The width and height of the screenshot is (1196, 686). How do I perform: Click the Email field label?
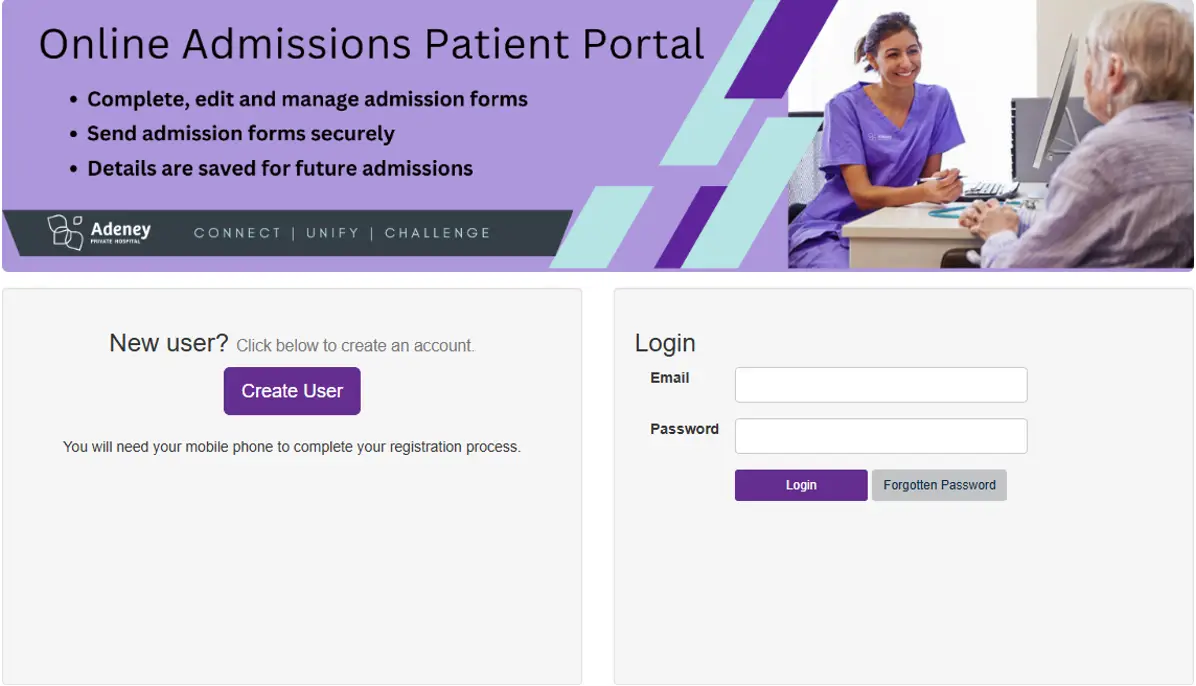(671, 378)
